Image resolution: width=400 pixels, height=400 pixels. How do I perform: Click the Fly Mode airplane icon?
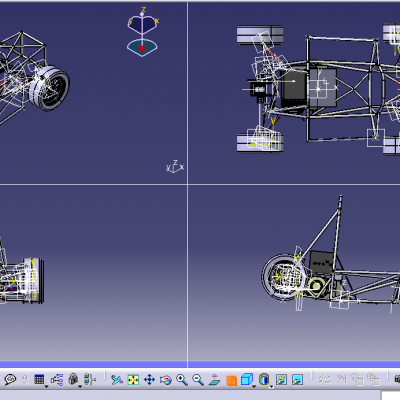click(x=117, y=380)
